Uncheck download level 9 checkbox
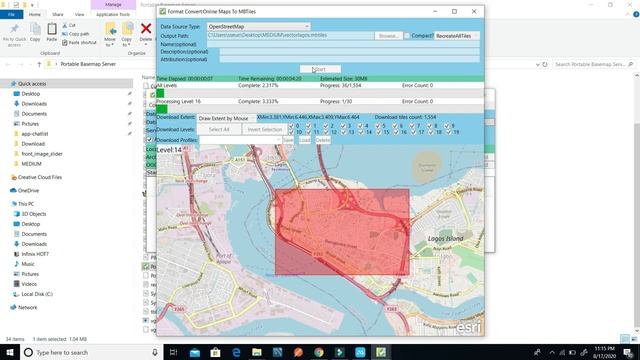The width and height of the screenshot is (640, 360). tap(447, 126)
